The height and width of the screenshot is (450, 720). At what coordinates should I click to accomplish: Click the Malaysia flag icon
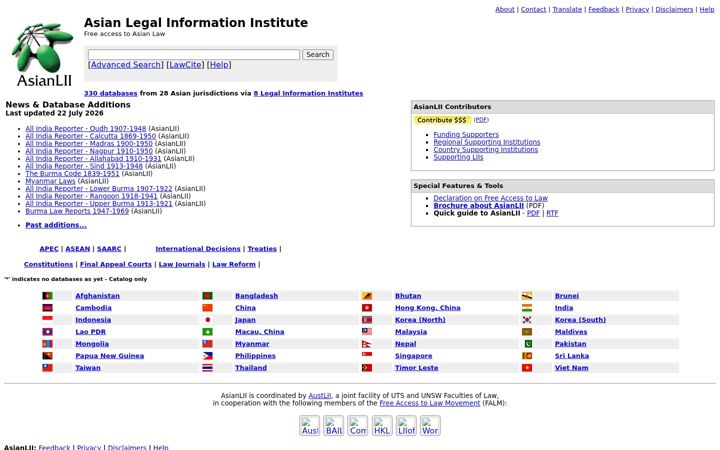(367, 332)
